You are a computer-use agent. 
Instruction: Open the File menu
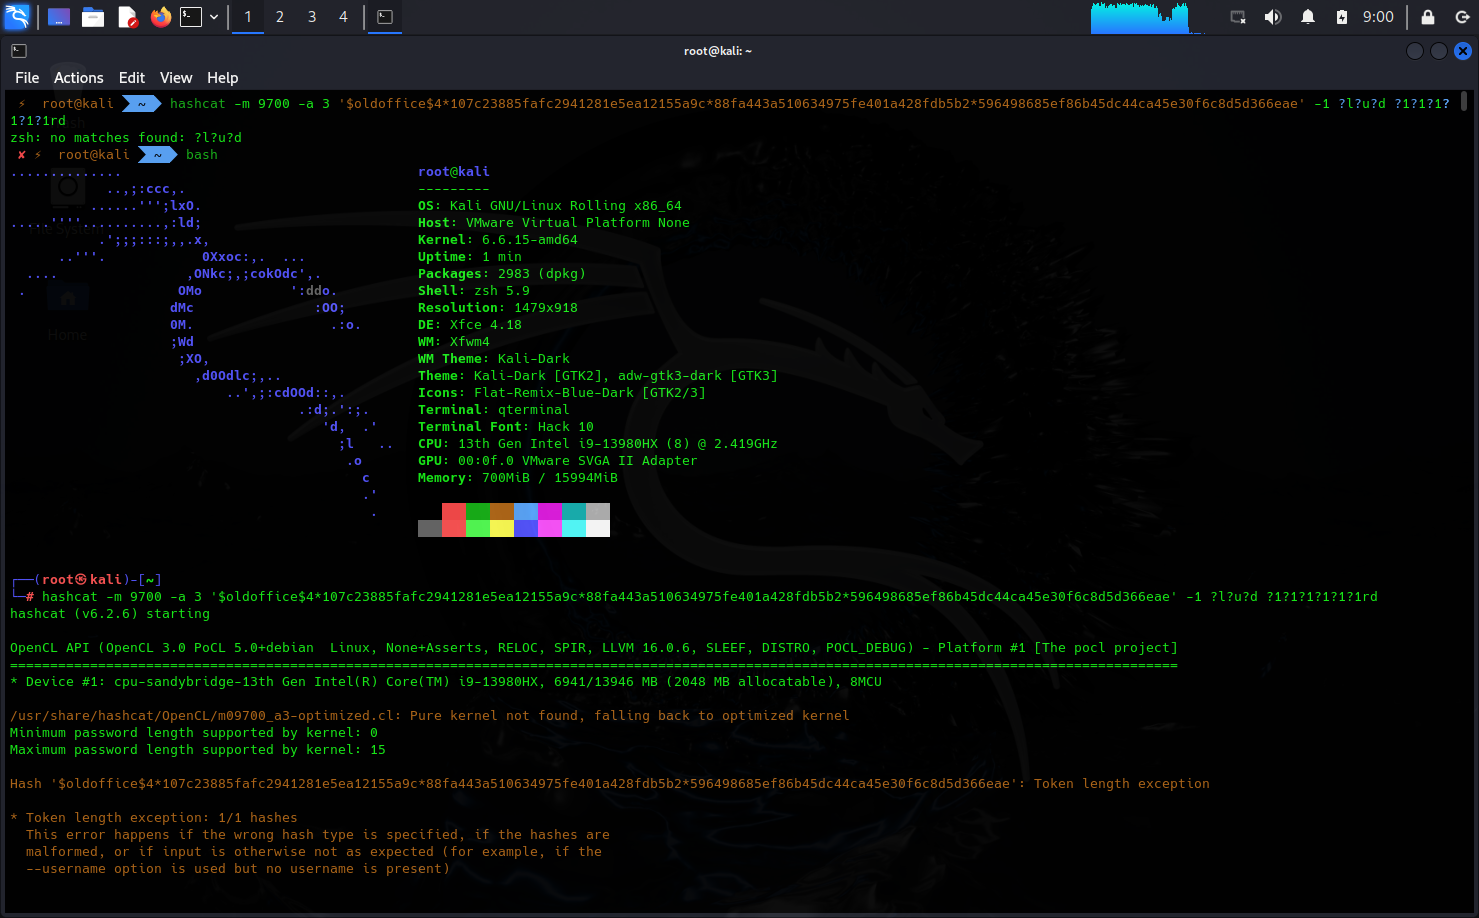(x=27, y=78)
